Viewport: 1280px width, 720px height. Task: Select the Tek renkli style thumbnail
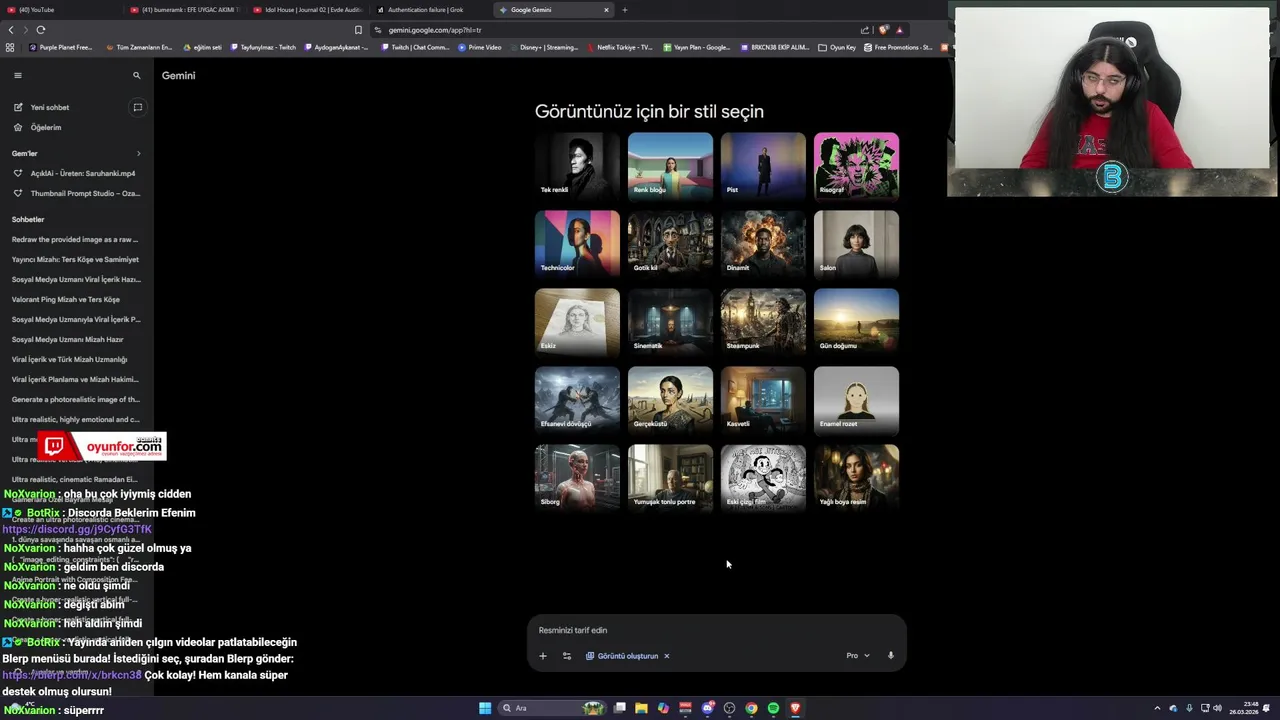[577, 166]
